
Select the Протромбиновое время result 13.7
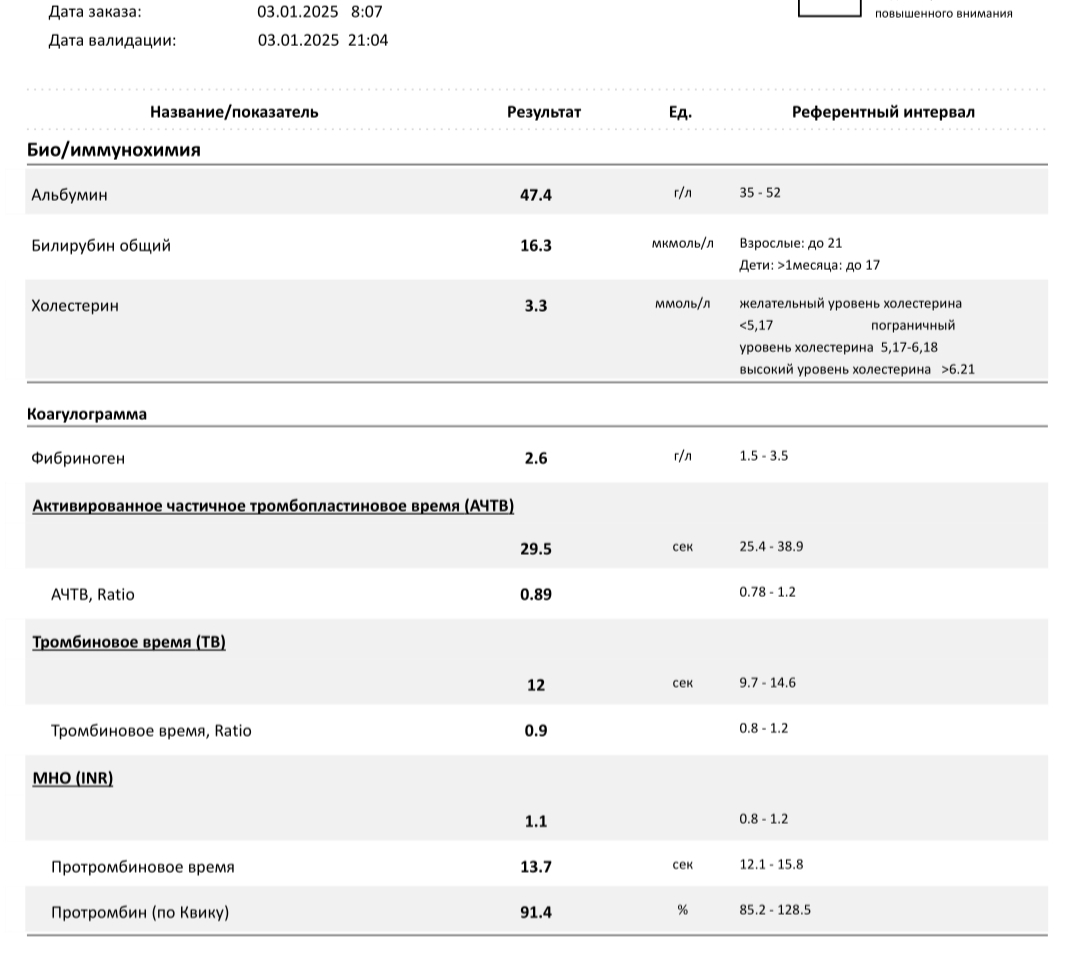point(536,867)
